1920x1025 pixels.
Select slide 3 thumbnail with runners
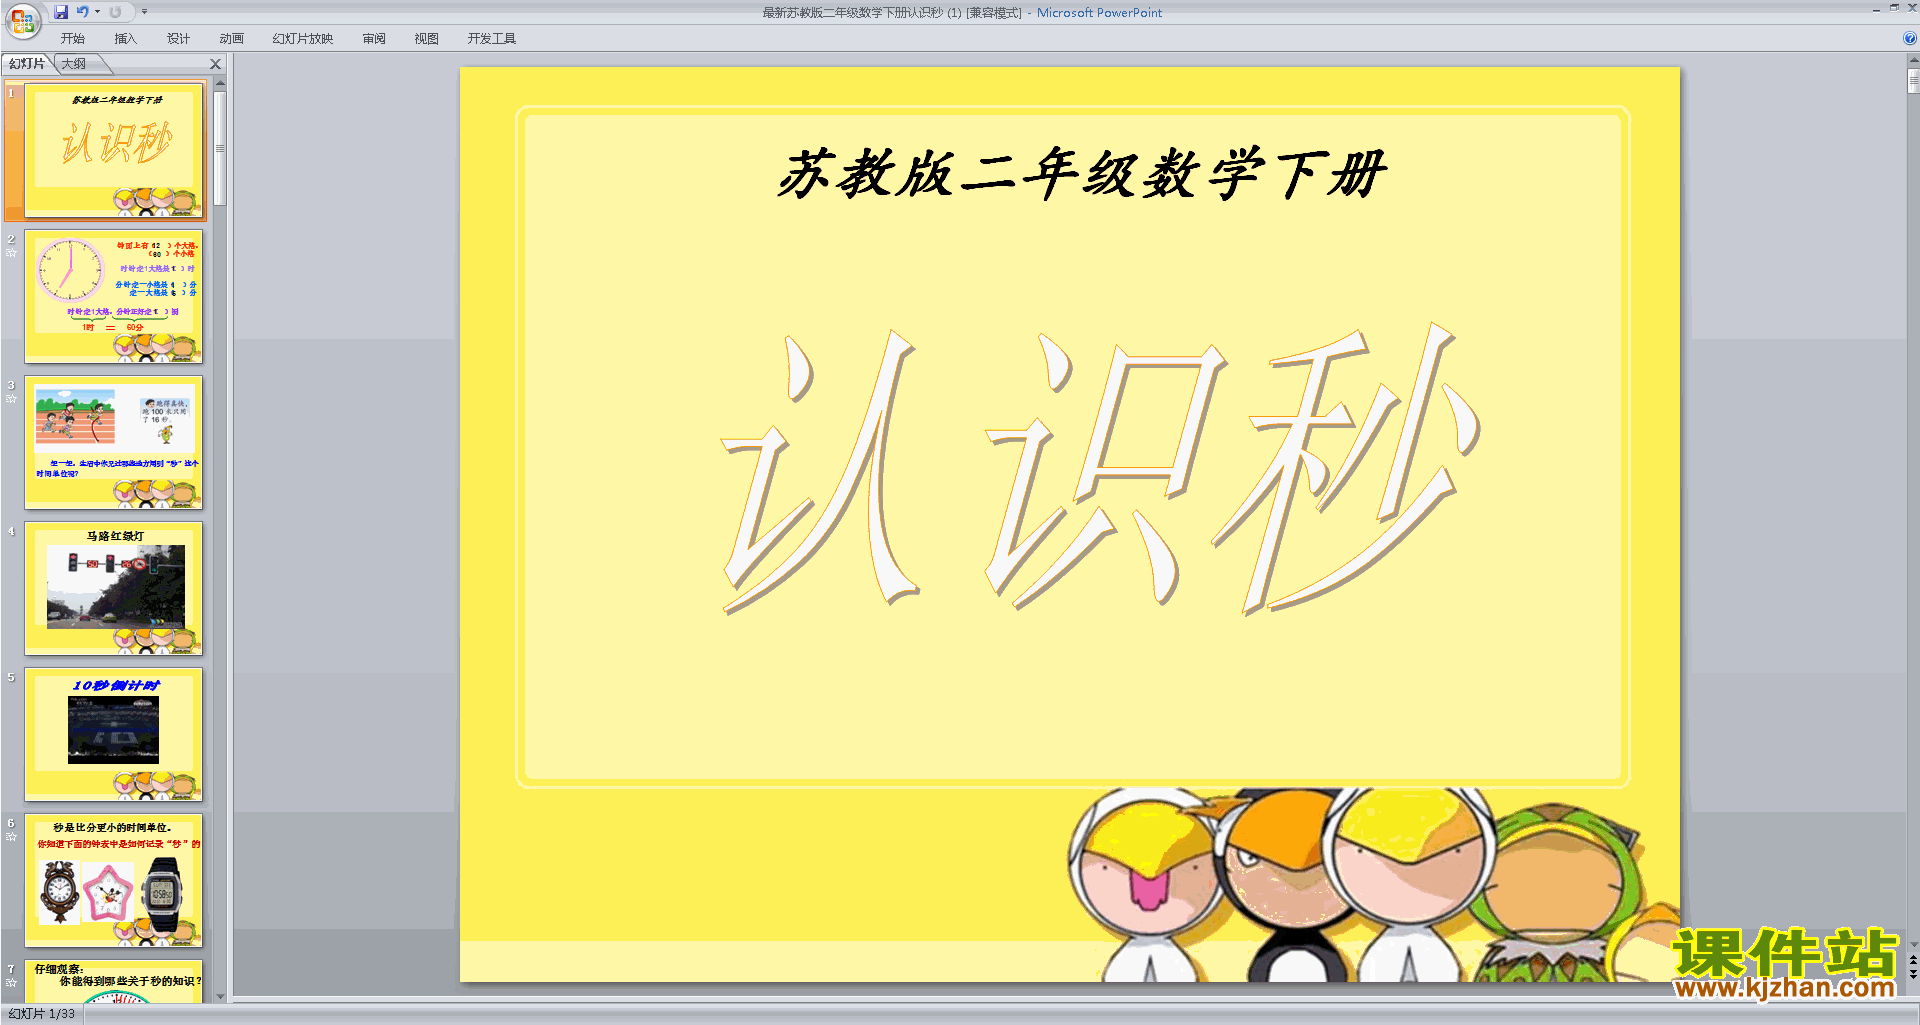[114, 442]
